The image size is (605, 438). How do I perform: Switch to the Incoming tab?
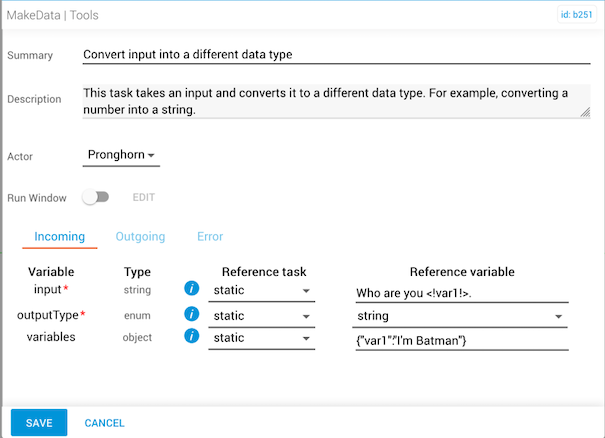(x=59, y=237)
